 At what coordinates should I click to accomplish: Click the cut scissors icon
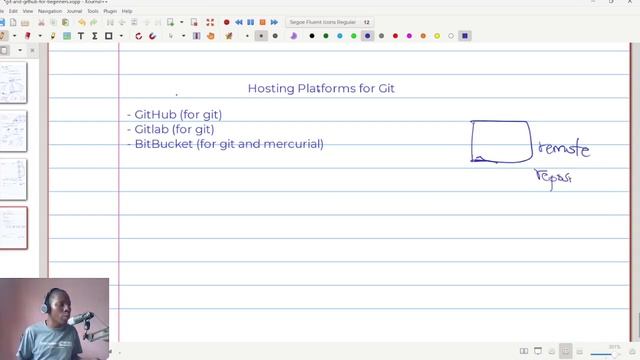[x=41, y=22]
